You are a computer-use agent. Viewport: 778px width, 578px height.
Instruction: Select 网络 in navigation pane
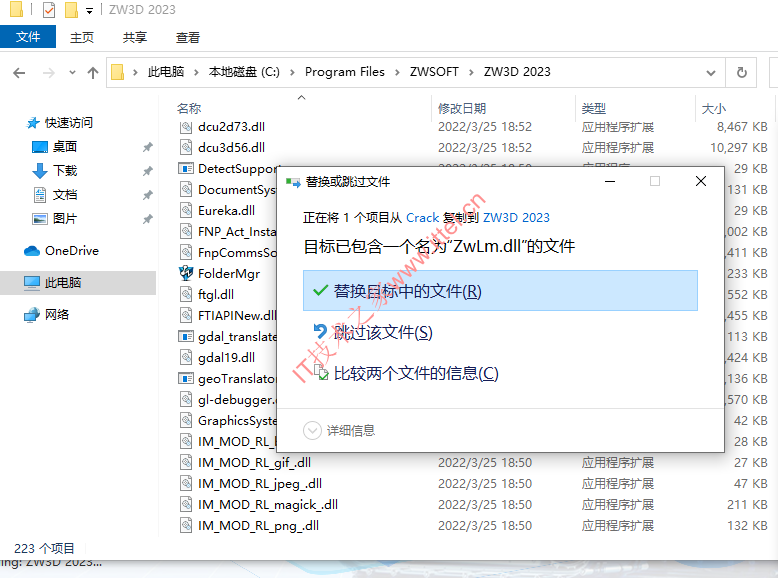[x=57, y=315]
